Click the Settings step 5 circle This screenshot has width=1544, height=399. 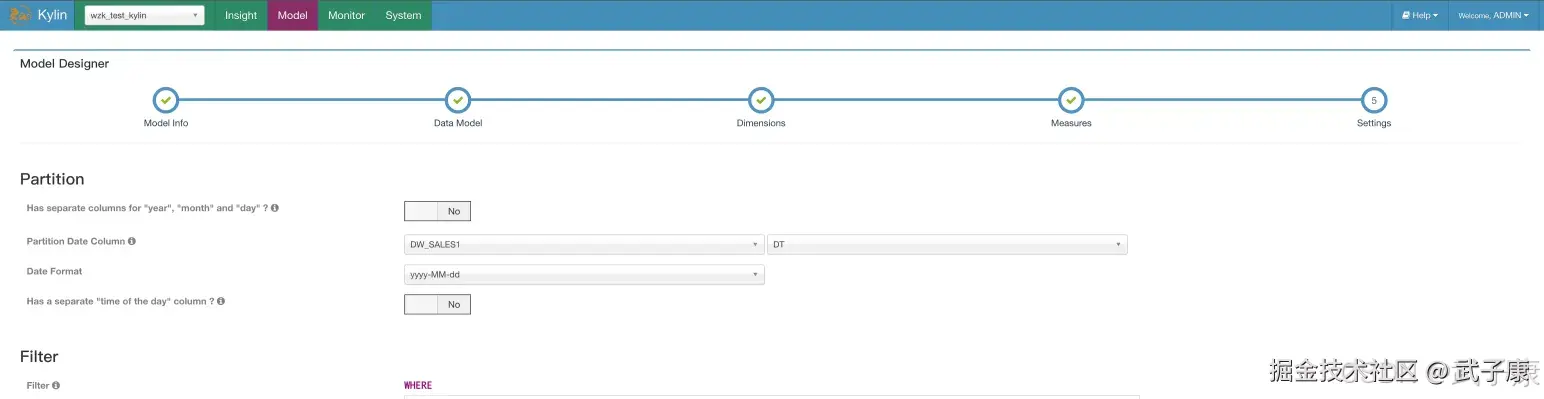coord(1374,100)
